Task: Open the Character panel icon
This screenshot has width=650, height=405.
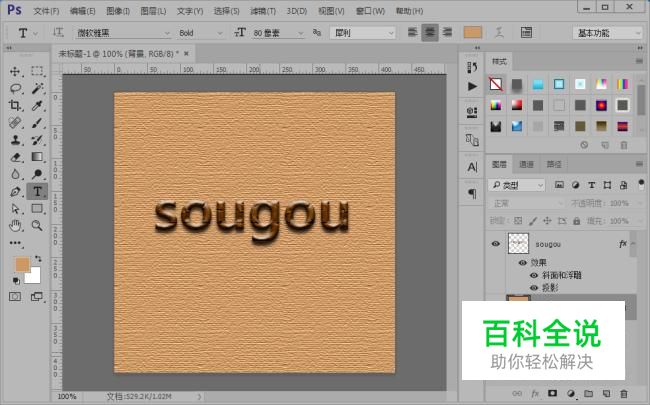Action: [472, 167]
